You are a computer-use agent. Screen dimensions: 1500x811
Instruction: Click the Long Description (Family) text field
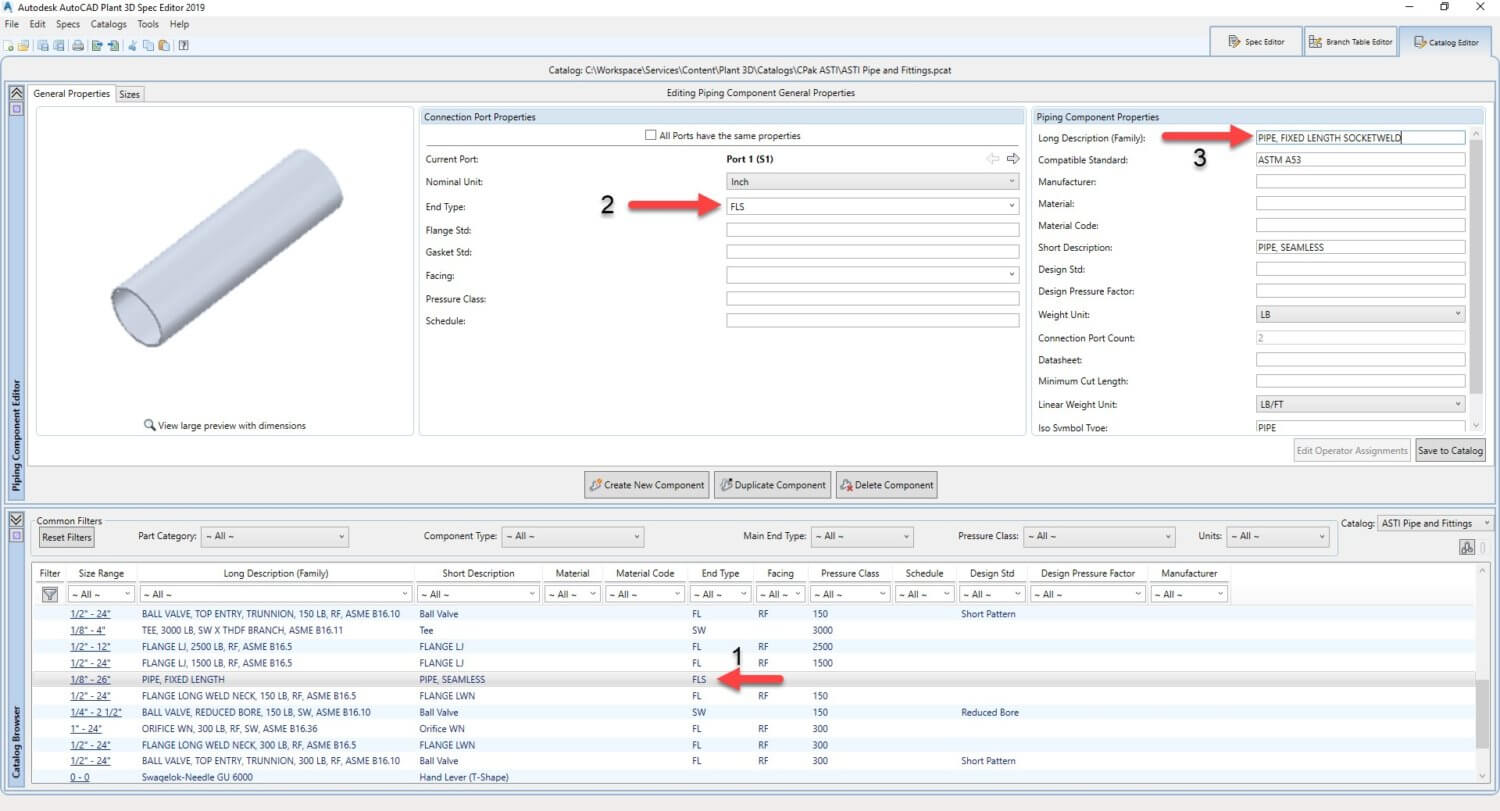[1359, 138]
